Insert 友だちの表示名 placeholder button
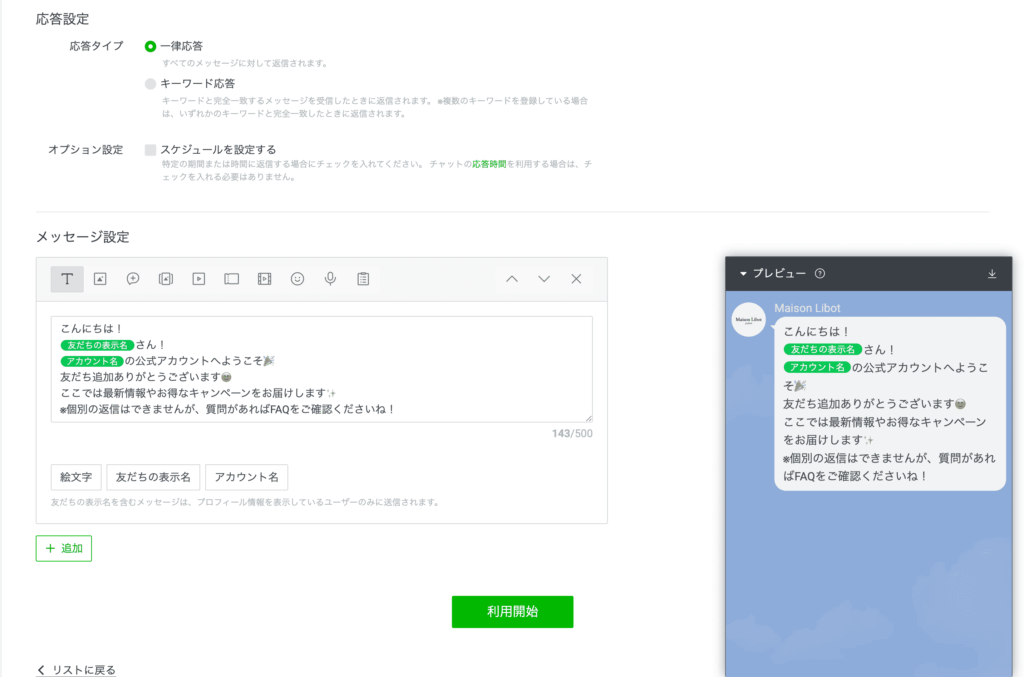 click(154, 477)
